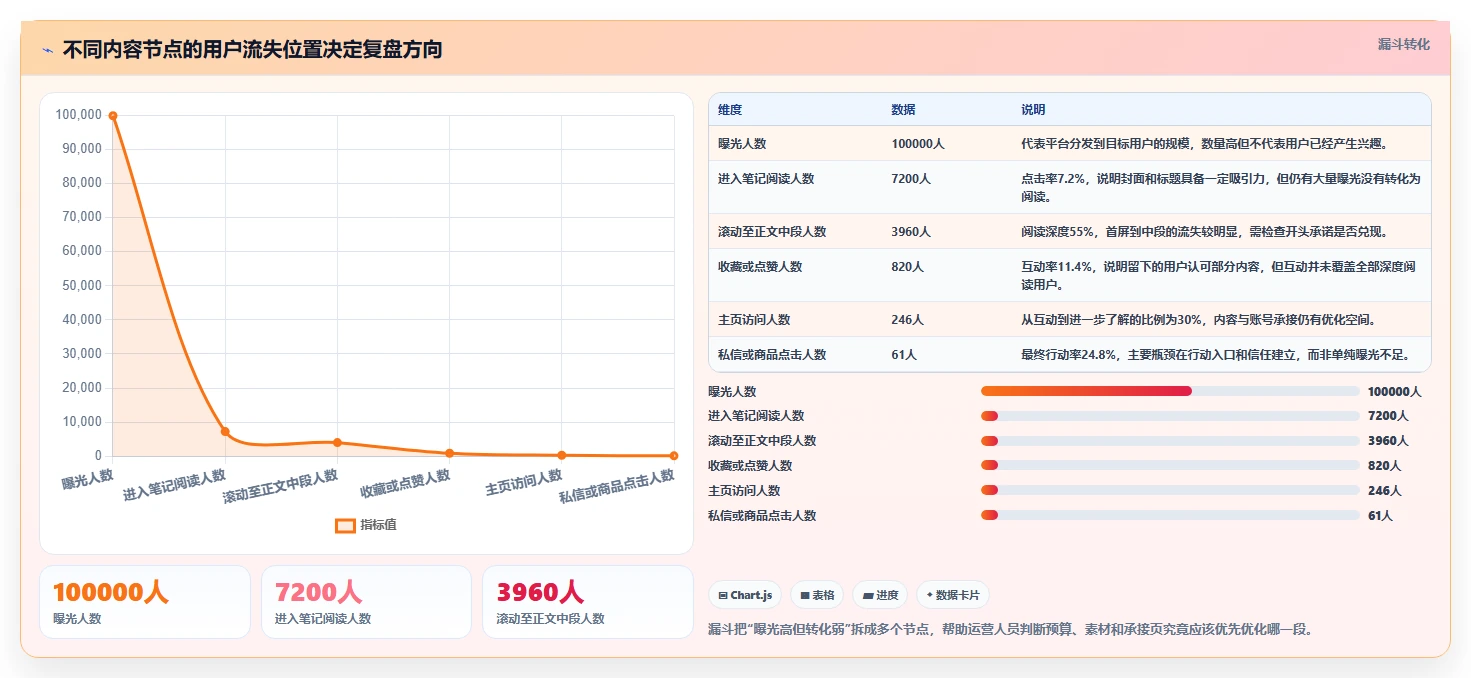The width and height of the screenshot is (1471, 678).
Task: Click the 数据卡片 chip
Action: (x=953, y=595)
